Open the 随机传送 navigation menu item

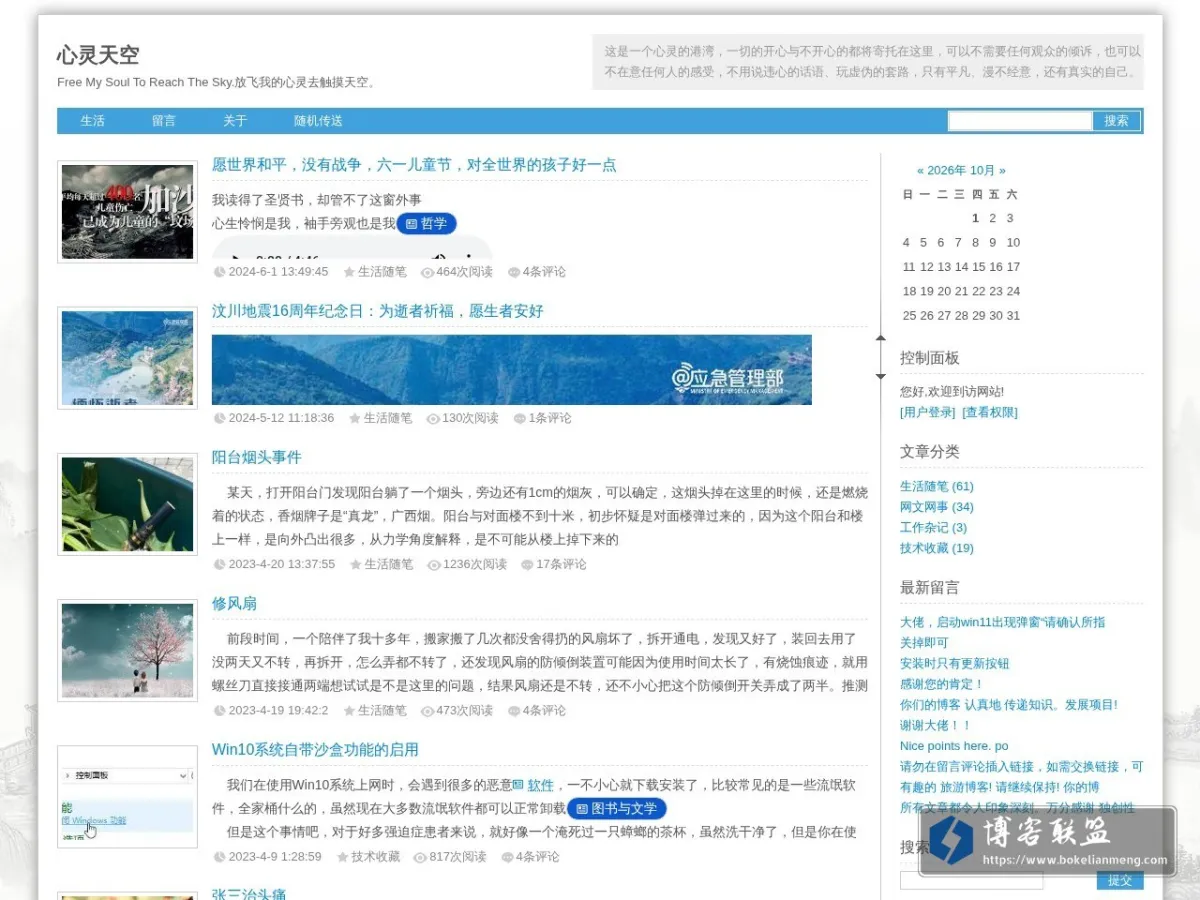(x=318, y=120)
